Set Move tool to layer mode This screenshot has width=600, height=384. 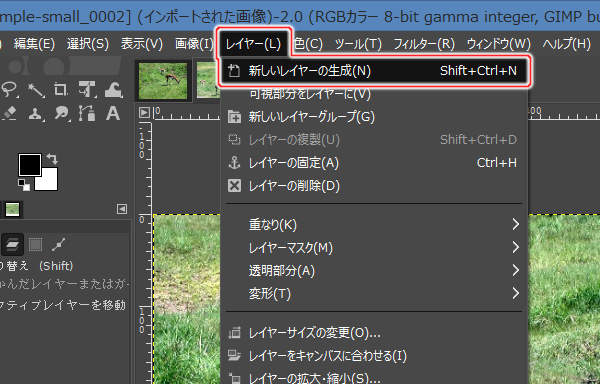click(12, 244)
